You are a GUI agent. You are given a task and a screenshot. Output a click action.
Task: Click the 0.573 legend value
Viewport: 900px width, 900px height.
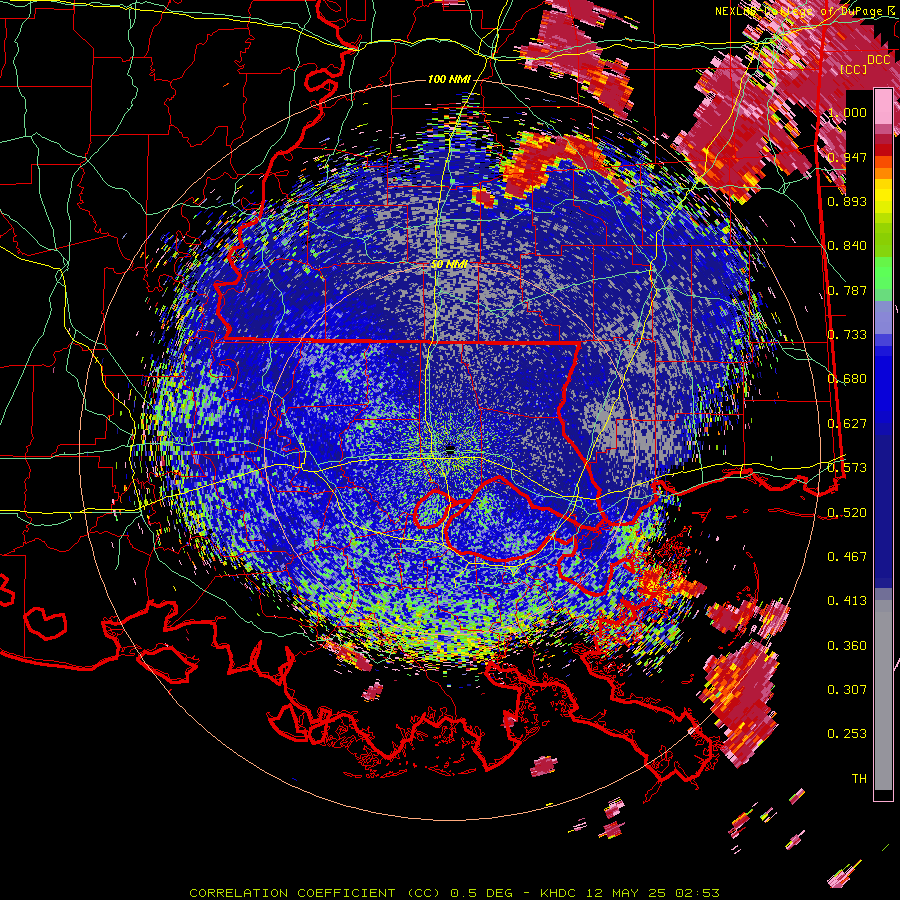[847, 468]
